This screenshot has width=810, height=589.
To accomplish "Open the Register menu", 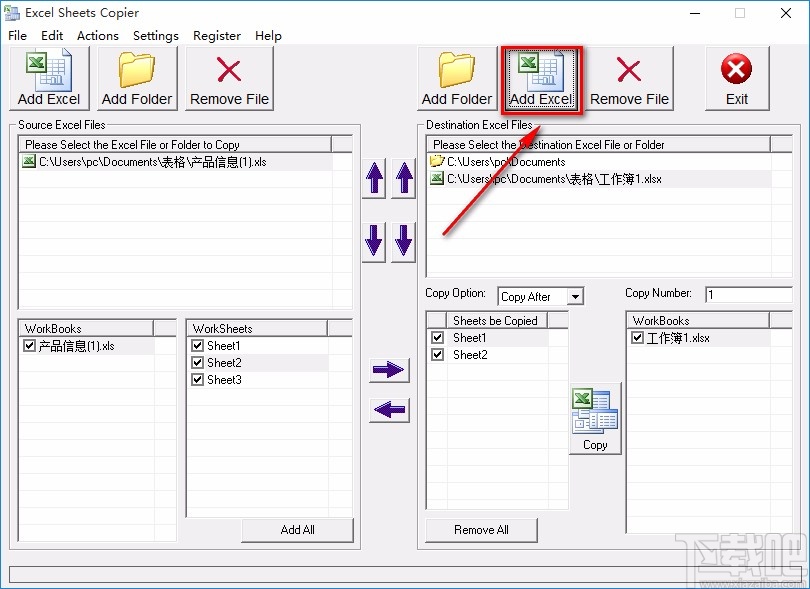I will point(217,35).
